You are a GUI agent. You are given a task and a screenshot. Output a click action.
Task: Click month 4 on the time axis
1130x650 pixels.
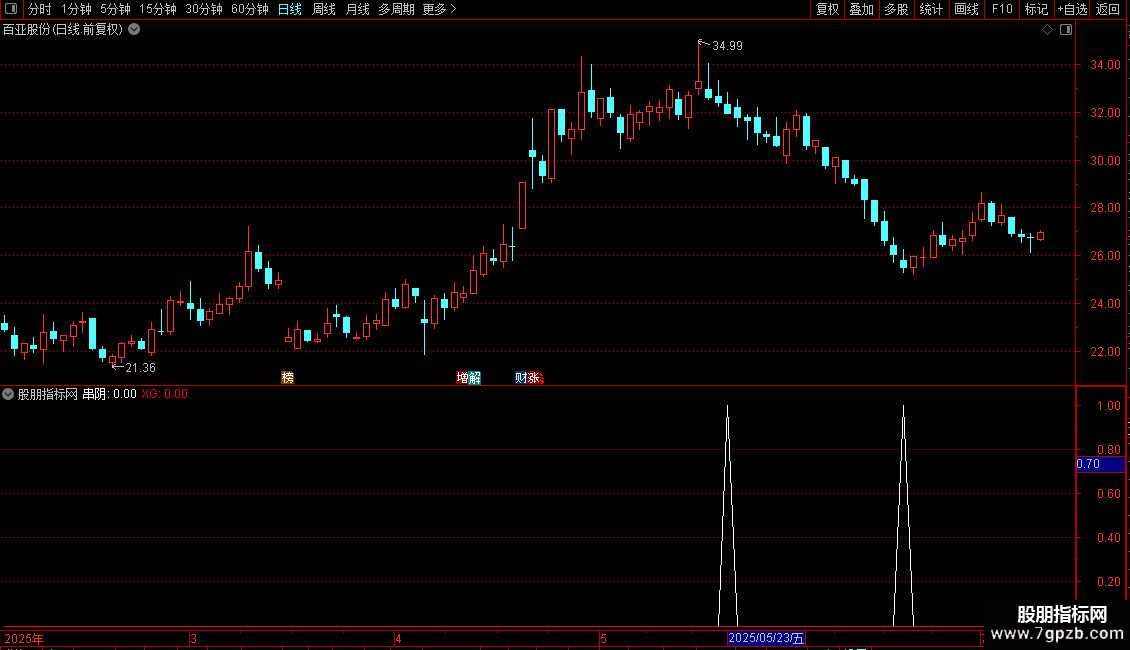point(399,638)
